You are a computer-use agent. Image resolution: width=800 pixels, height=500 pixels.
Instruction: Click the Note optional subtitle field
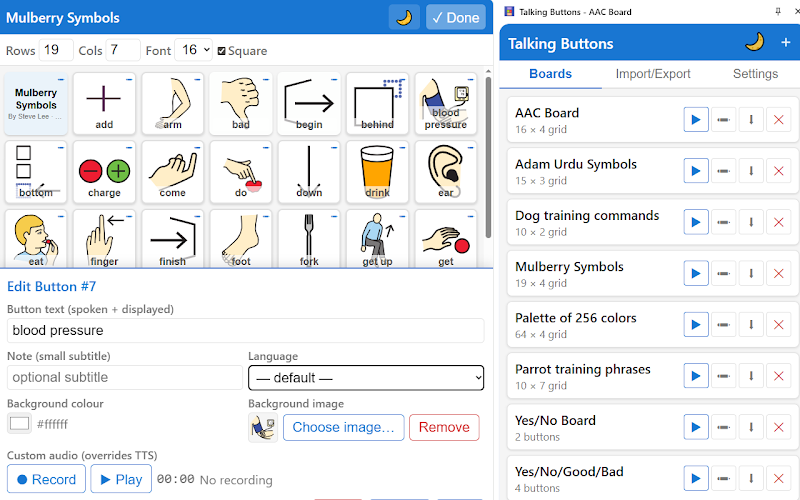124,378
